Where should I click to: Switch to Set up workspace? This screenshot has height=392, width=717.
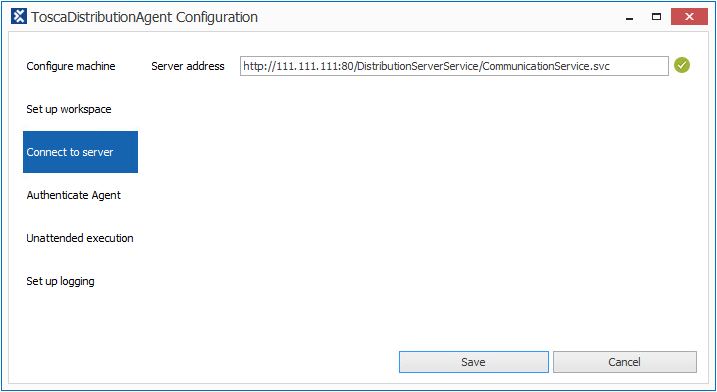tap(69, 109)
